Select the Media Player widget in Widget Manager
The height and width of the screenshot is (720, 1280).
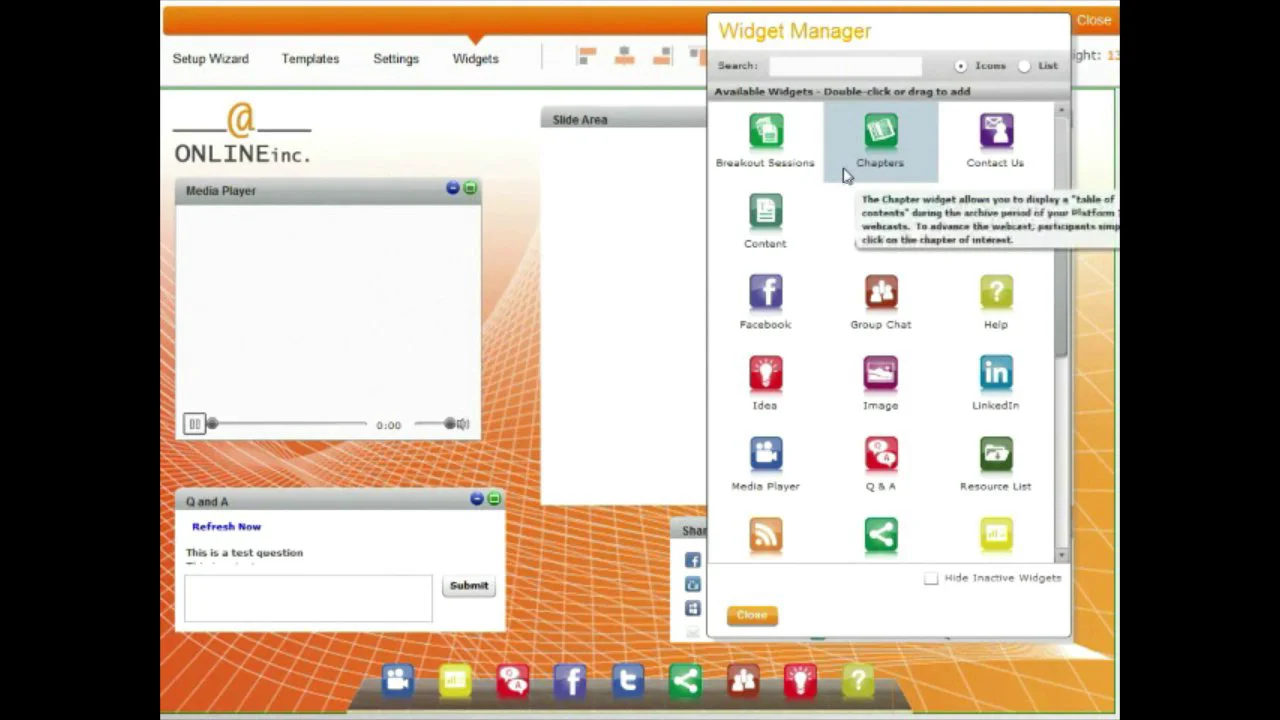[x=766, y=455]
